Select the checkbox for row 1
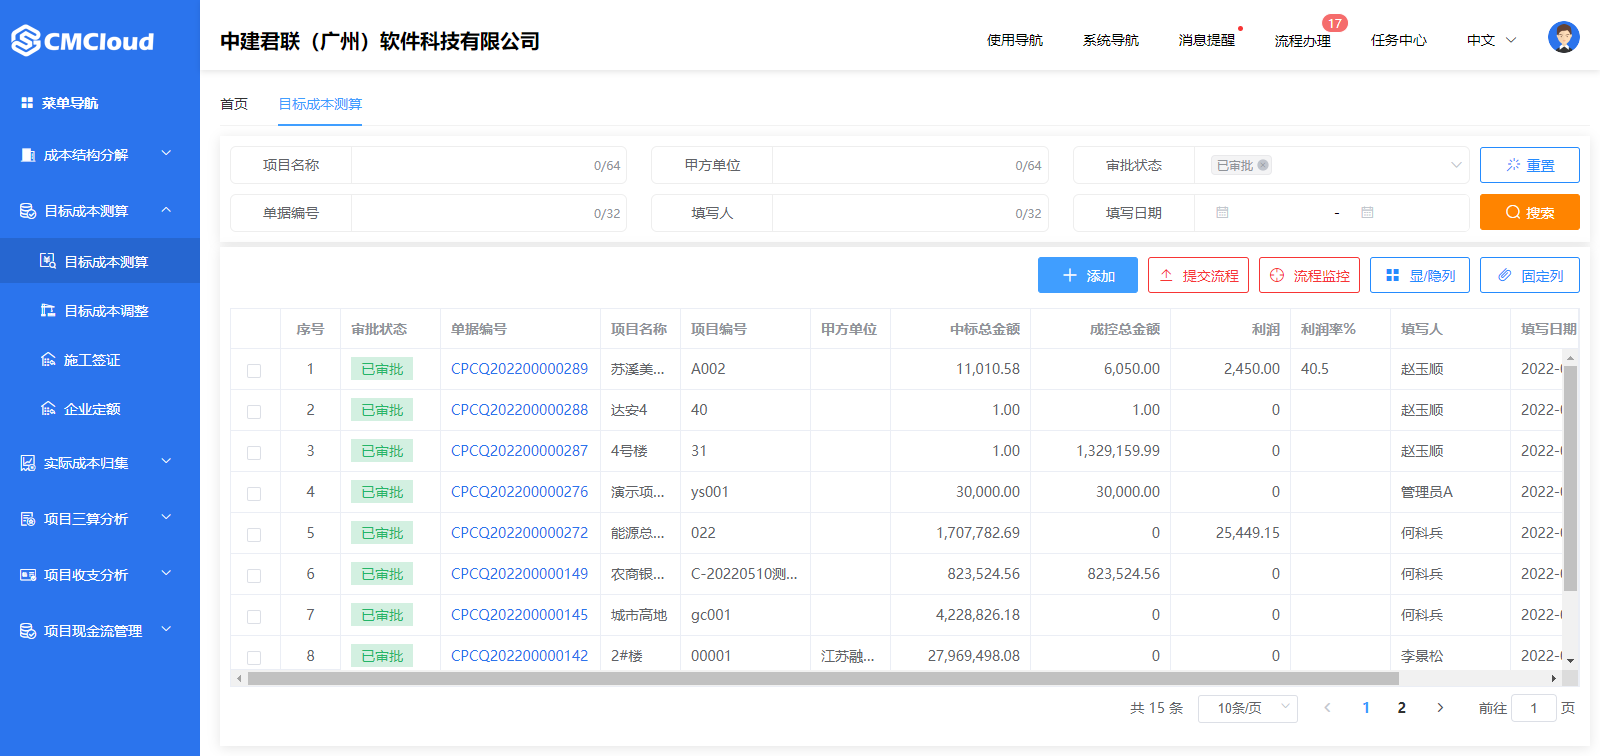This screenshot has height=756, width=1600. pos(254,371)
